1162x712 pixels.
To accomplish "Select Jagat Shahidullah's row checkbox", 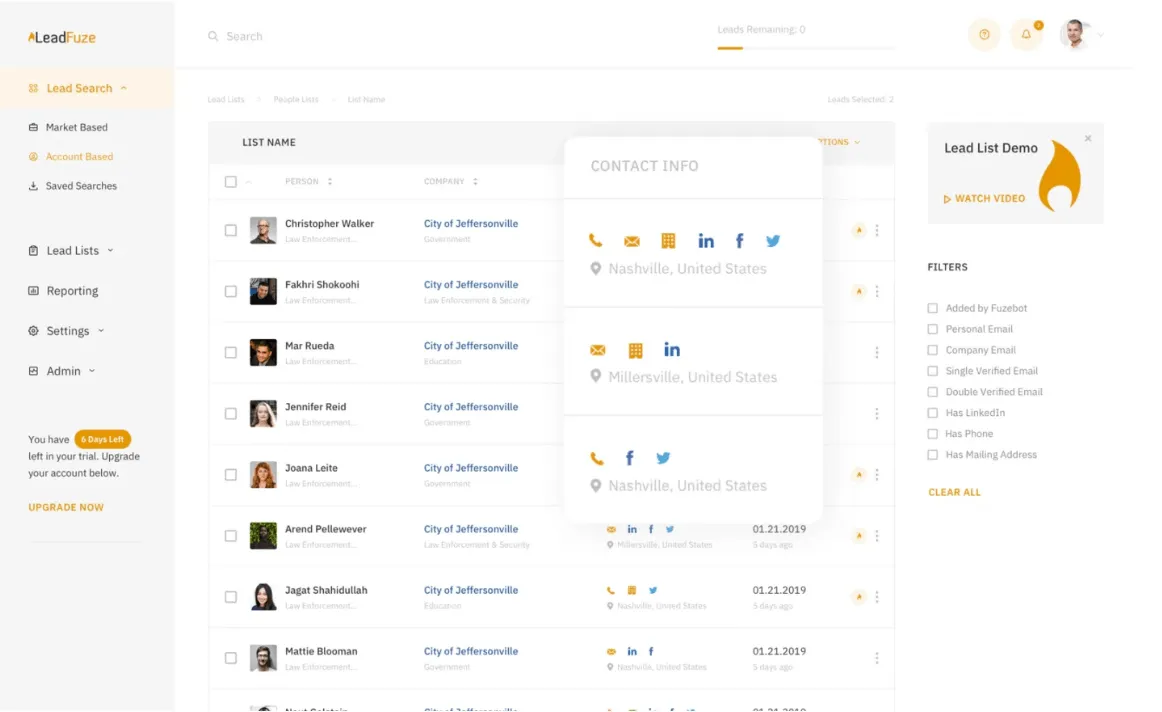I will (x=230, y=596).
